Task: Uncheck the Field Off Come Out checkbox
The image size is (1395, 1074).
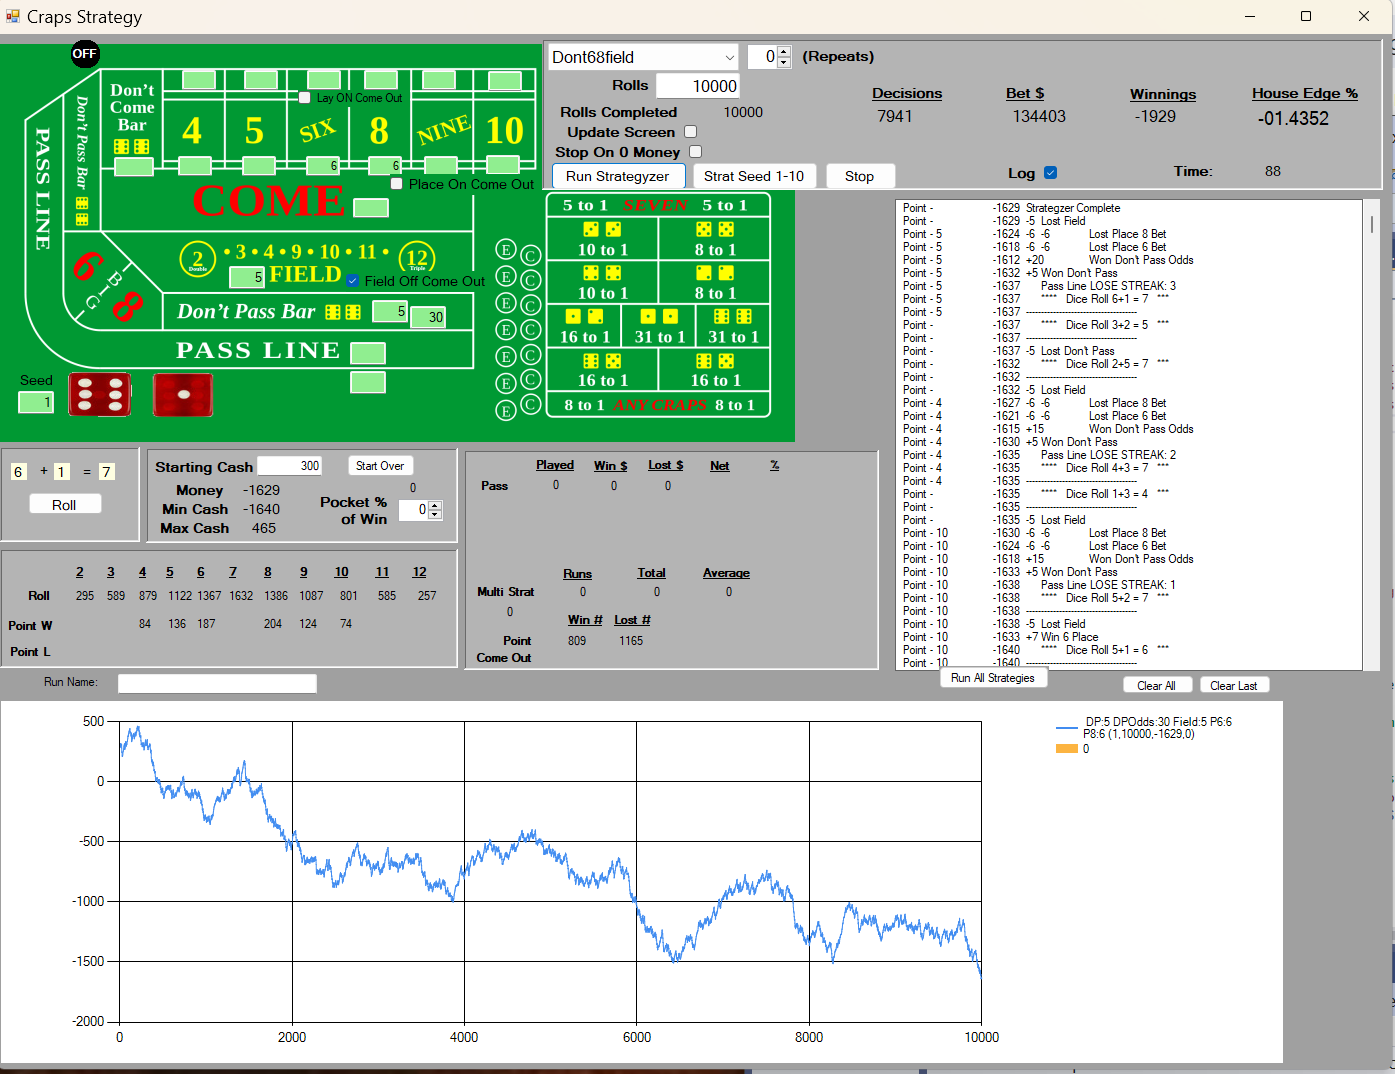Action: click(353, 281)
